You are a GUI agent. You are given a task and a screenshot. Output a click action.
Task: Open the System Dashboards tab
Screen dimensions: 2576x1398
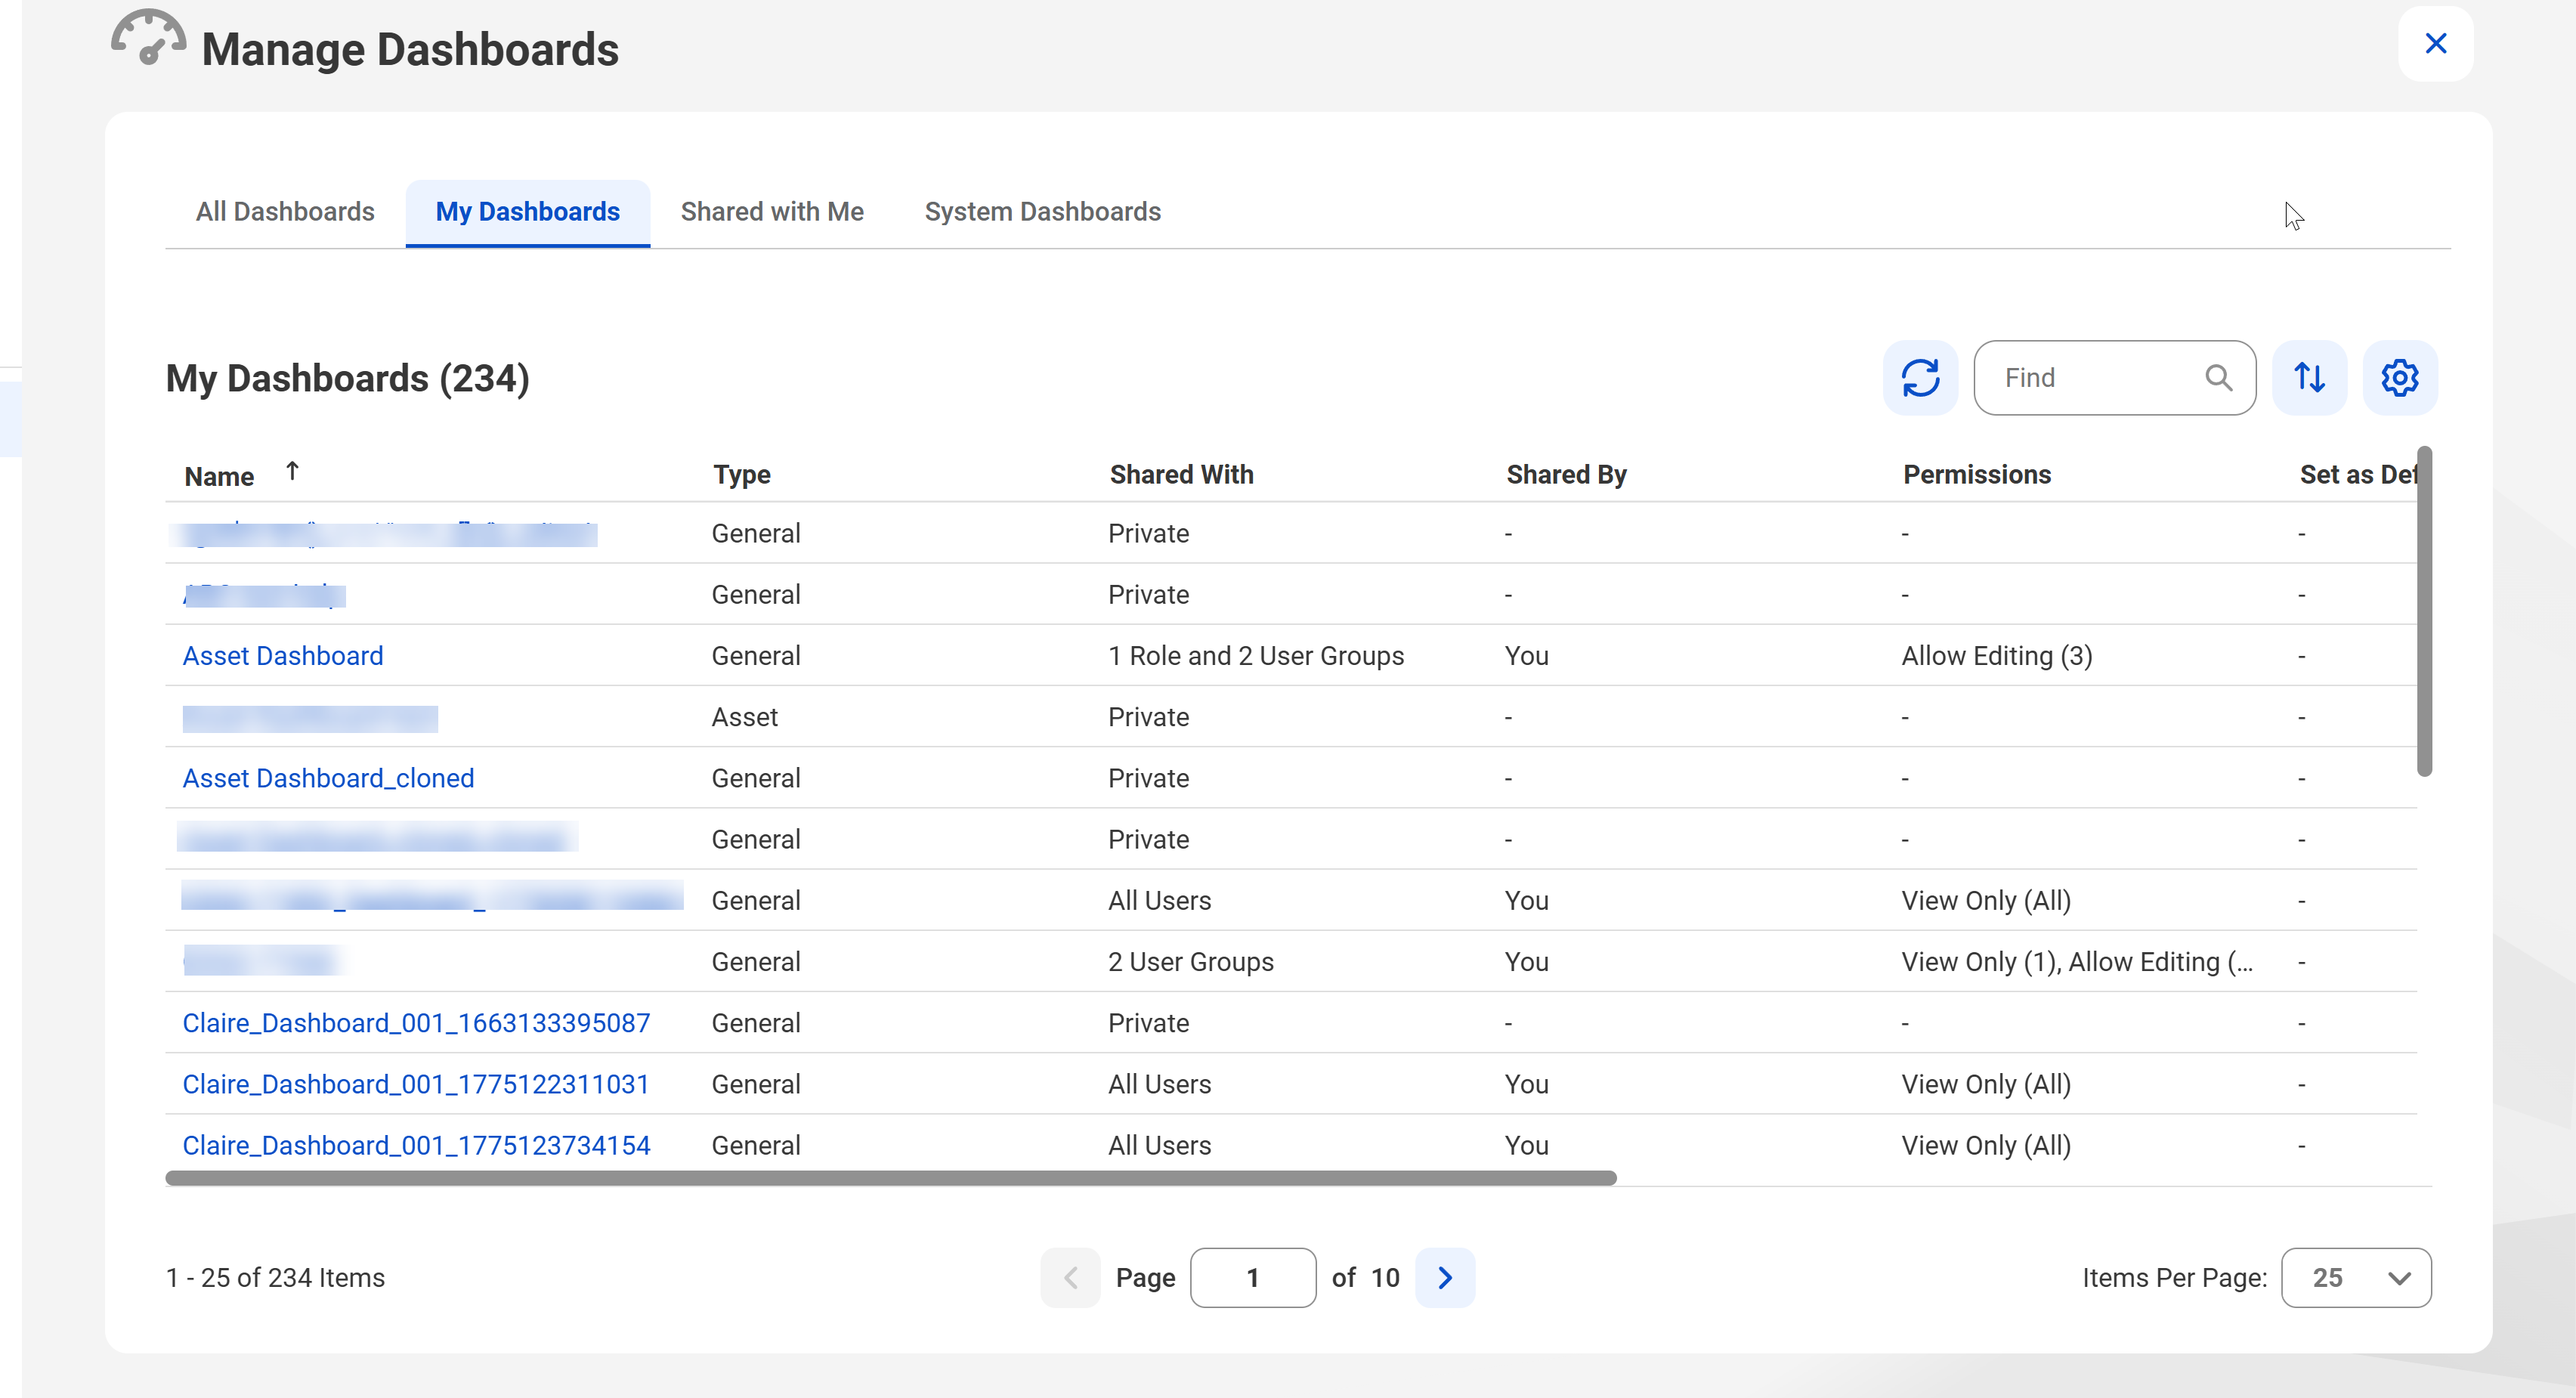(x=1042, y=212)
